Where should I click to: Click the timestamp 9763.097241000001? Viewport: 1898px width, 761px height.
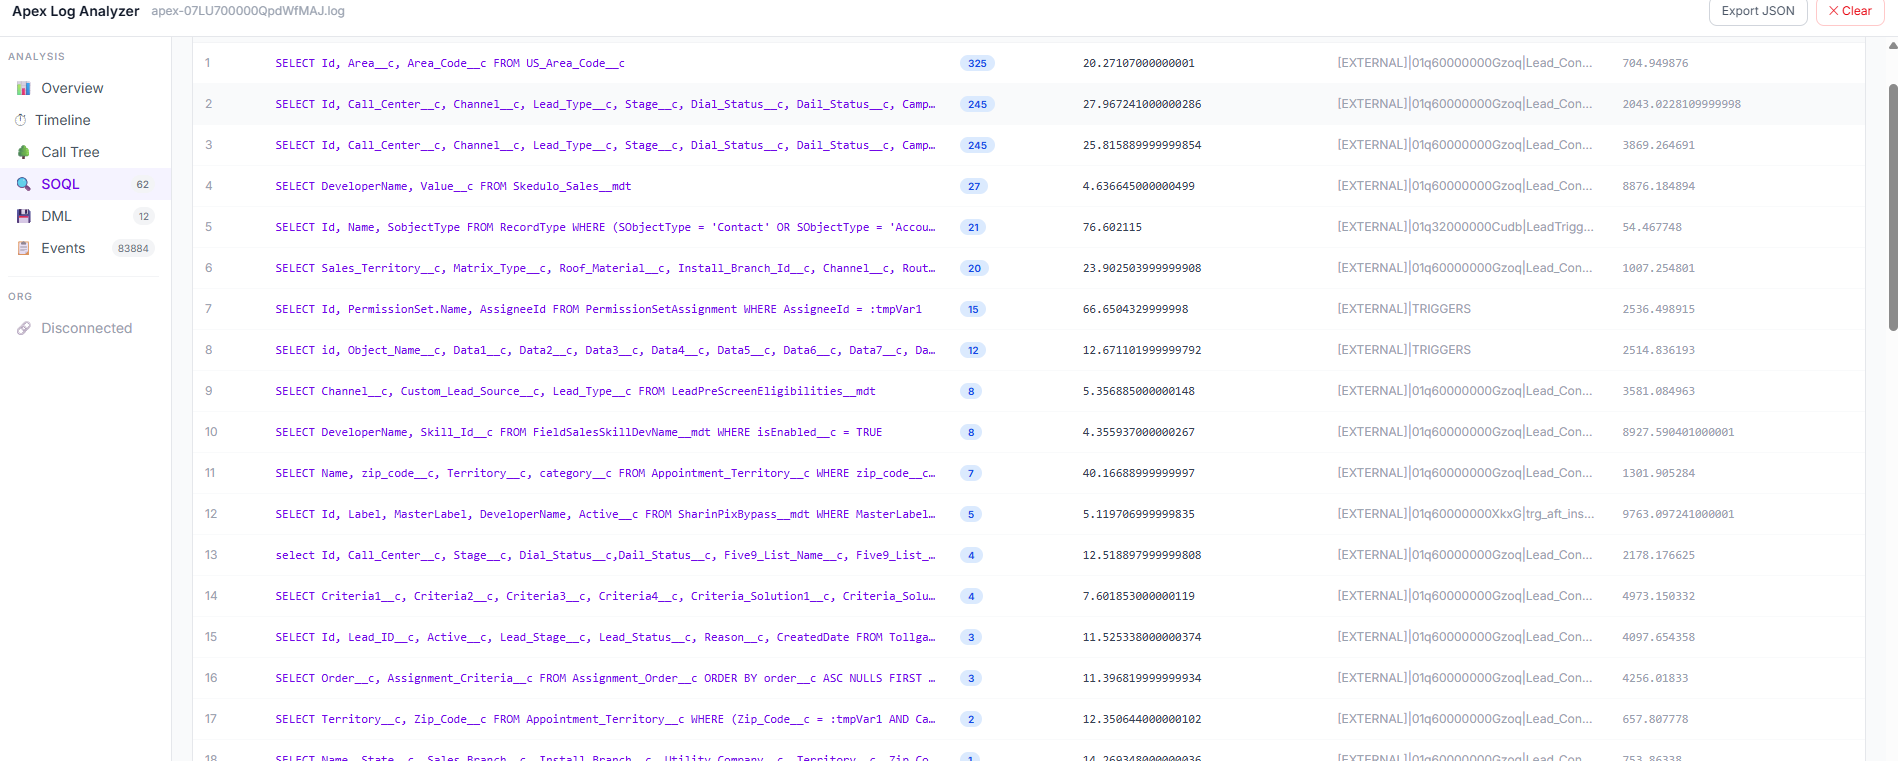pos(1678,514)
